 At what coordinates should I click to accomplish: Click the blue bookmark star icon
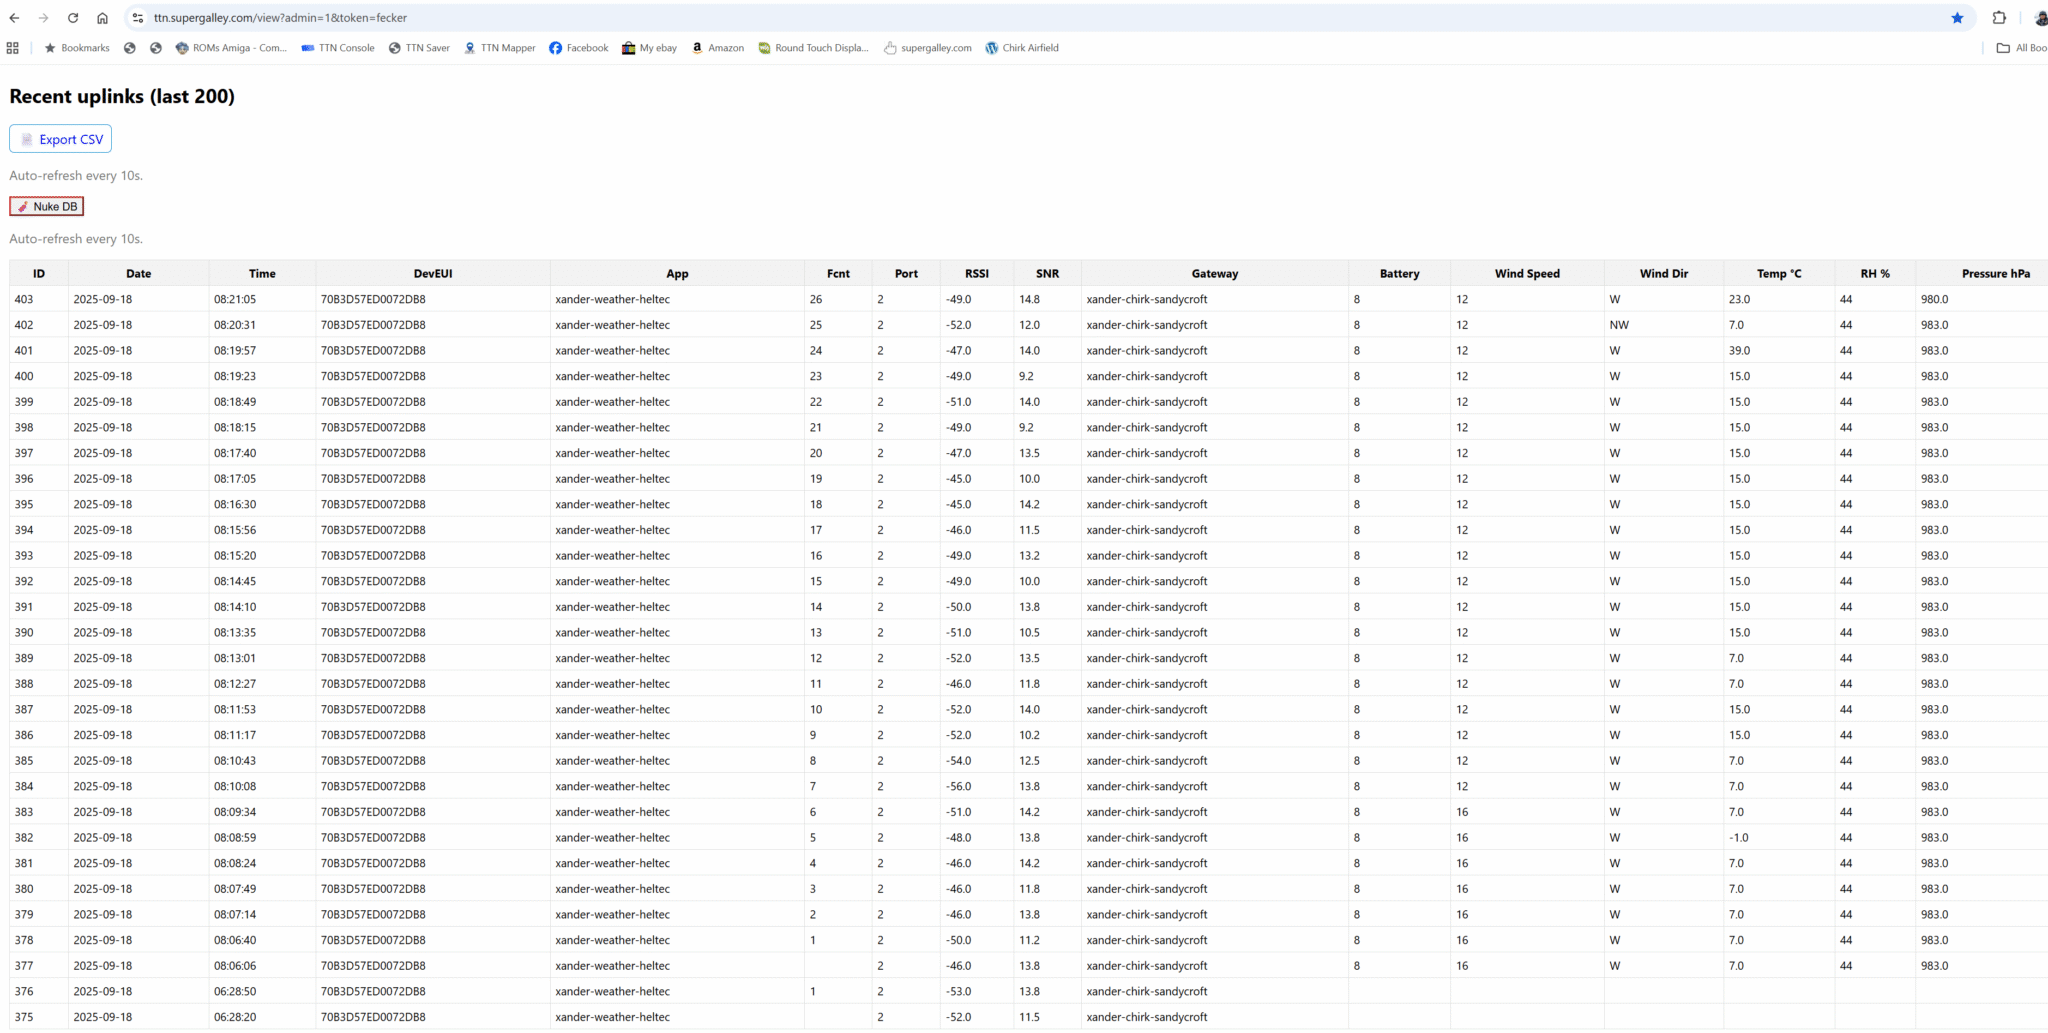(x=1957, y=18)
